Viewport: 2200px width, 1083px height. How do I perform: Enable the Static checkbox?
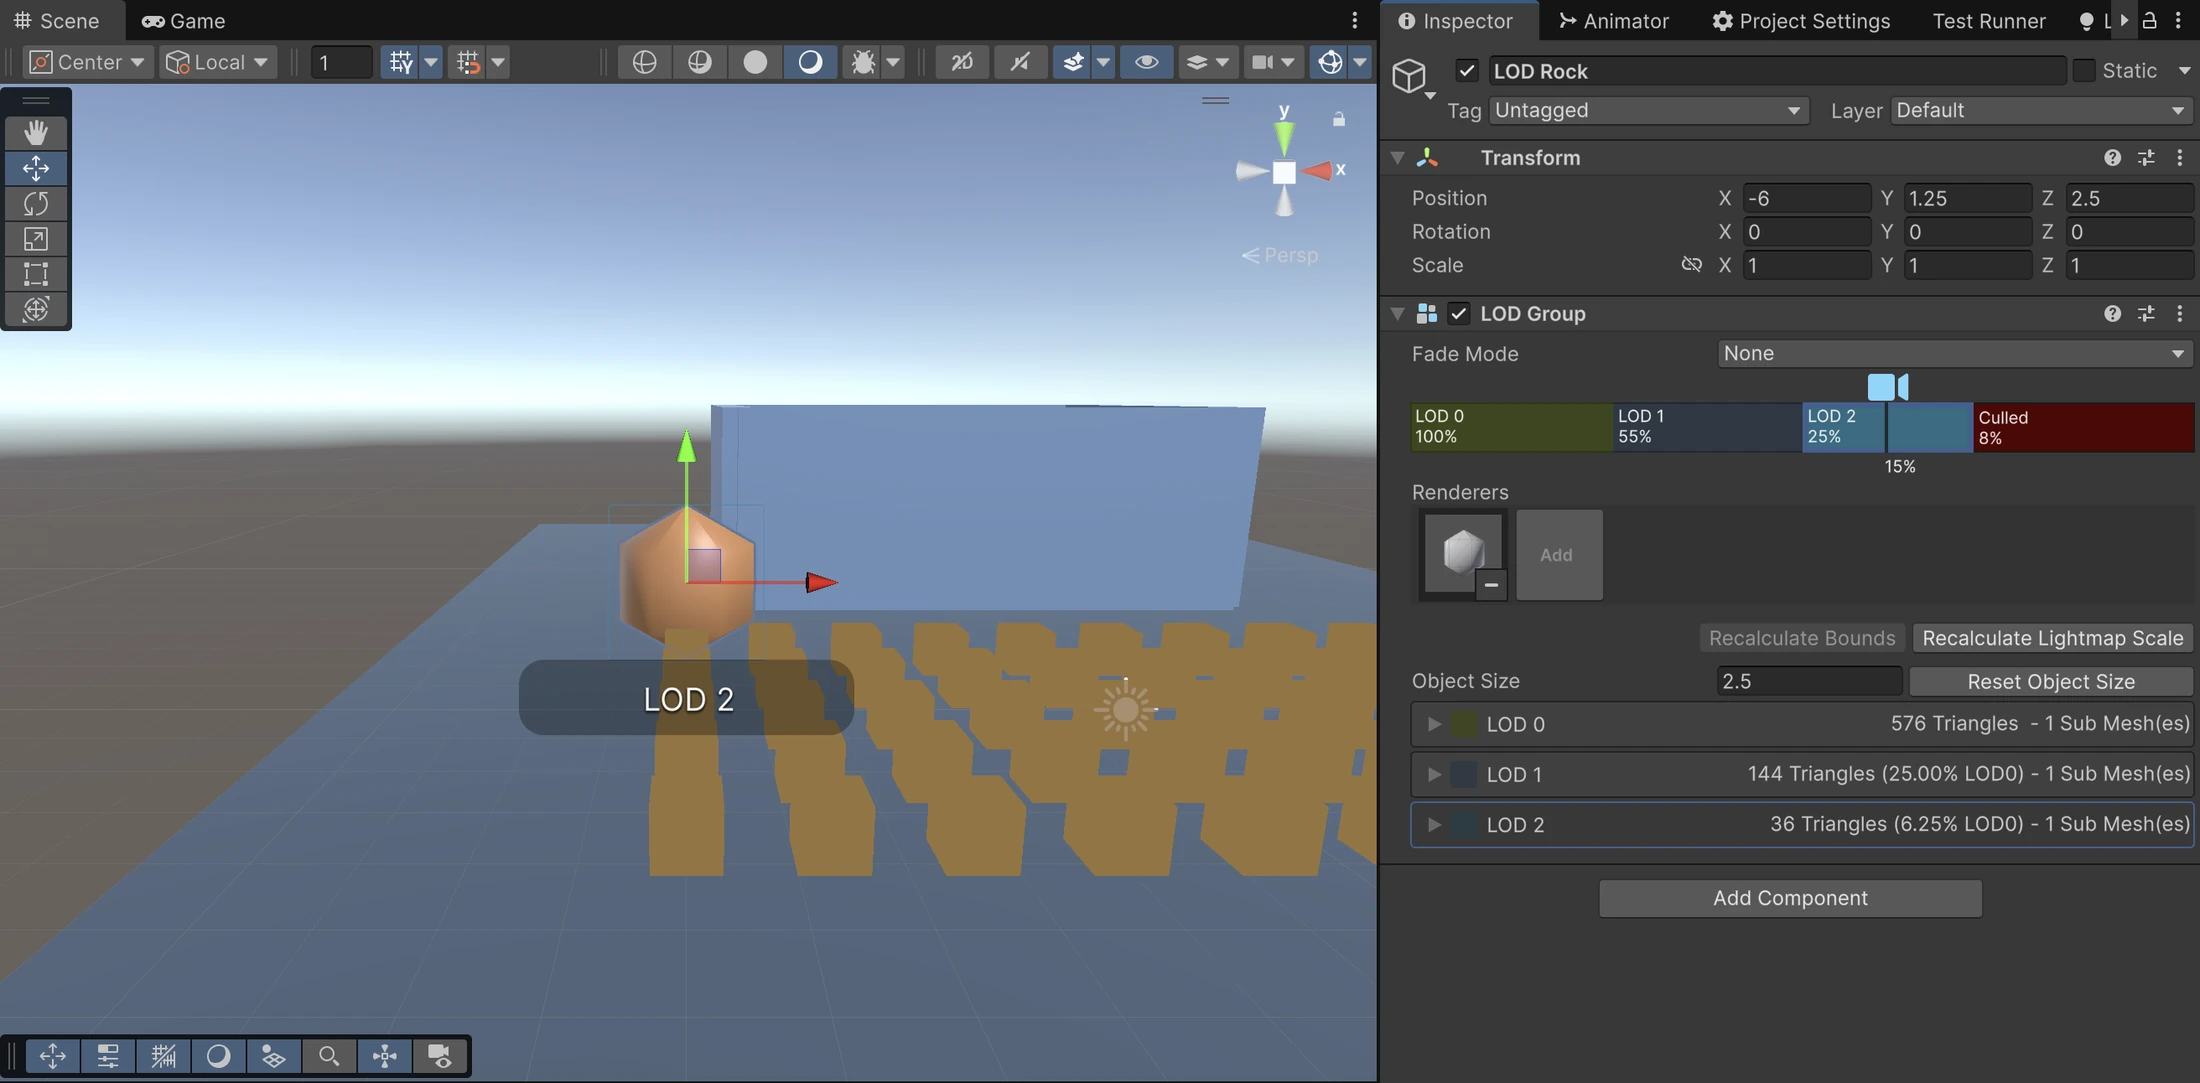[x=2083, y=70]
